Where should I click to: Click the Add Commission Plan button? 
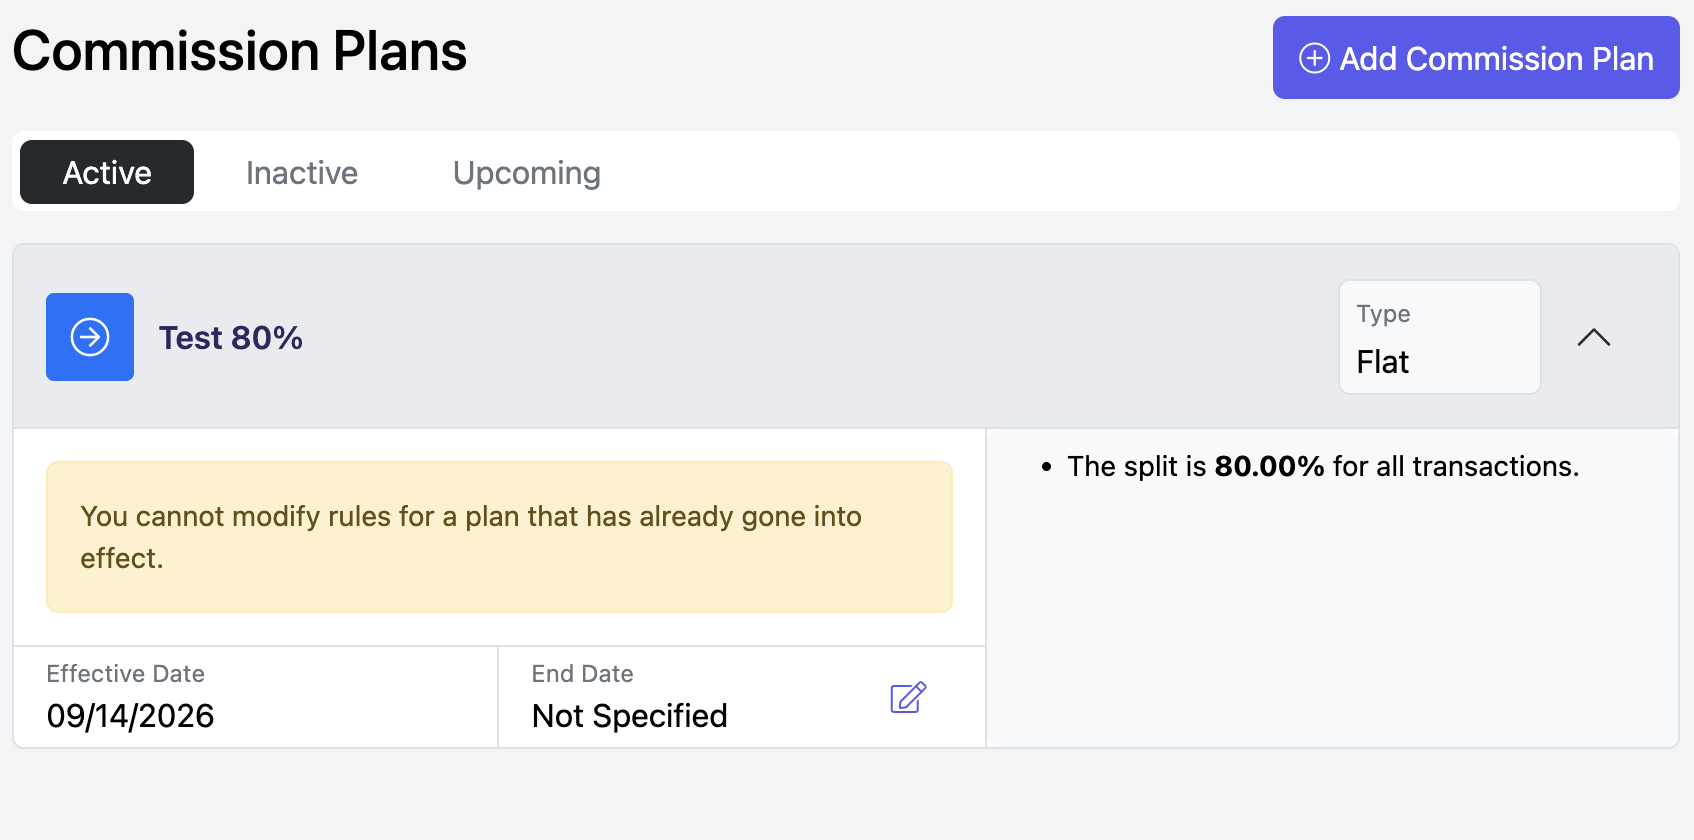[x=1476, y=58]
